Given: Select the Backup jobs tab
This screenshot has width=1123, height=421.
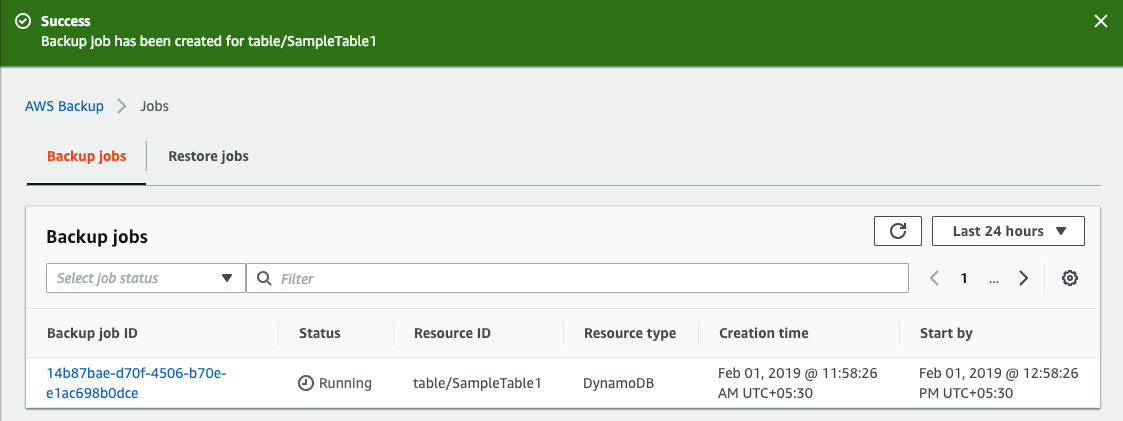Looking at the screenshot, I should click(87, 156).
